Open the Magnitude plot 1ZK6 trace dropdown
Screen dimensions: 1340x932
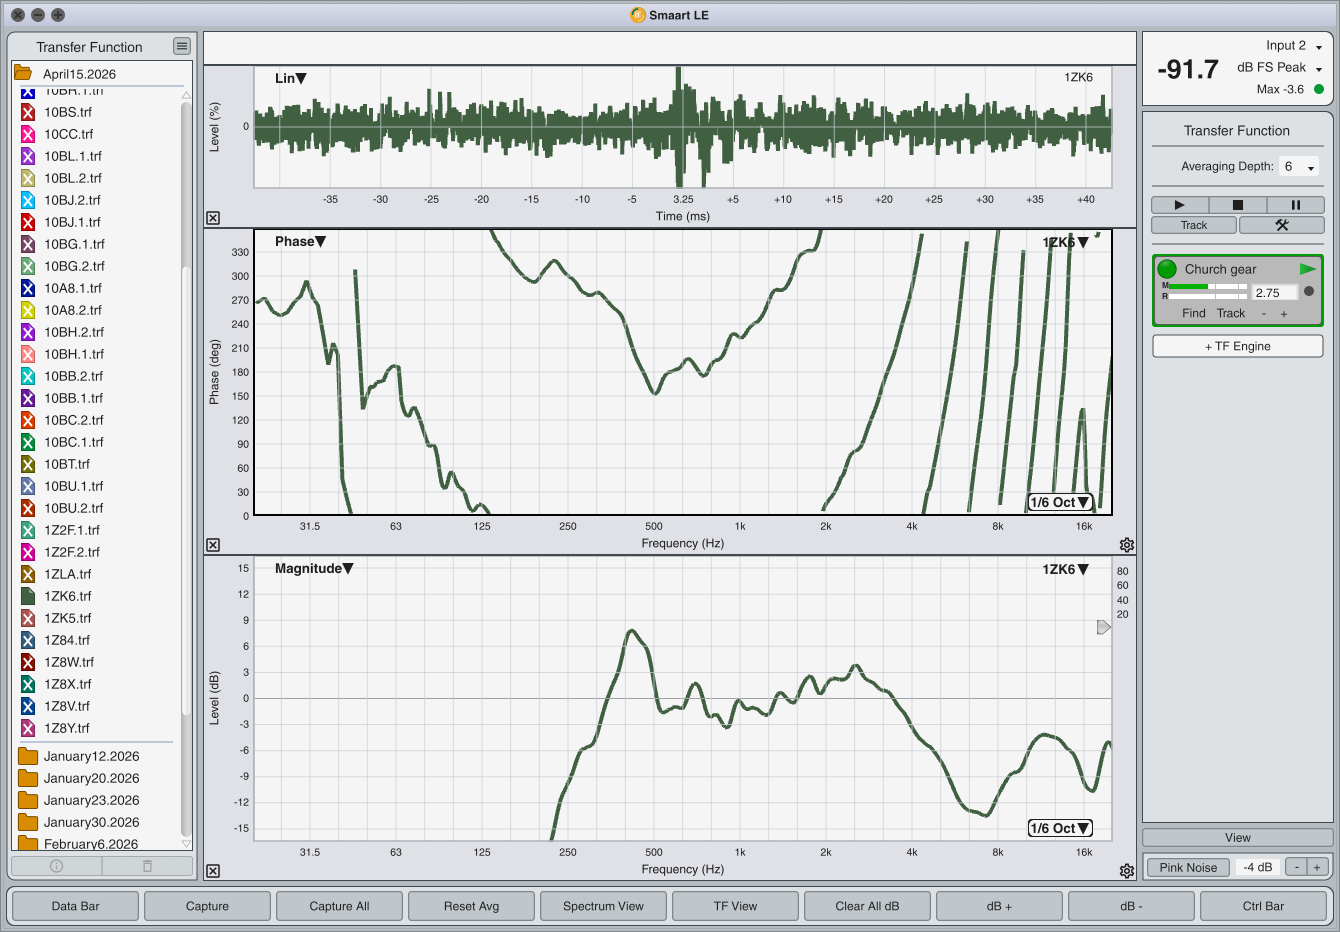pos(1065,569)
